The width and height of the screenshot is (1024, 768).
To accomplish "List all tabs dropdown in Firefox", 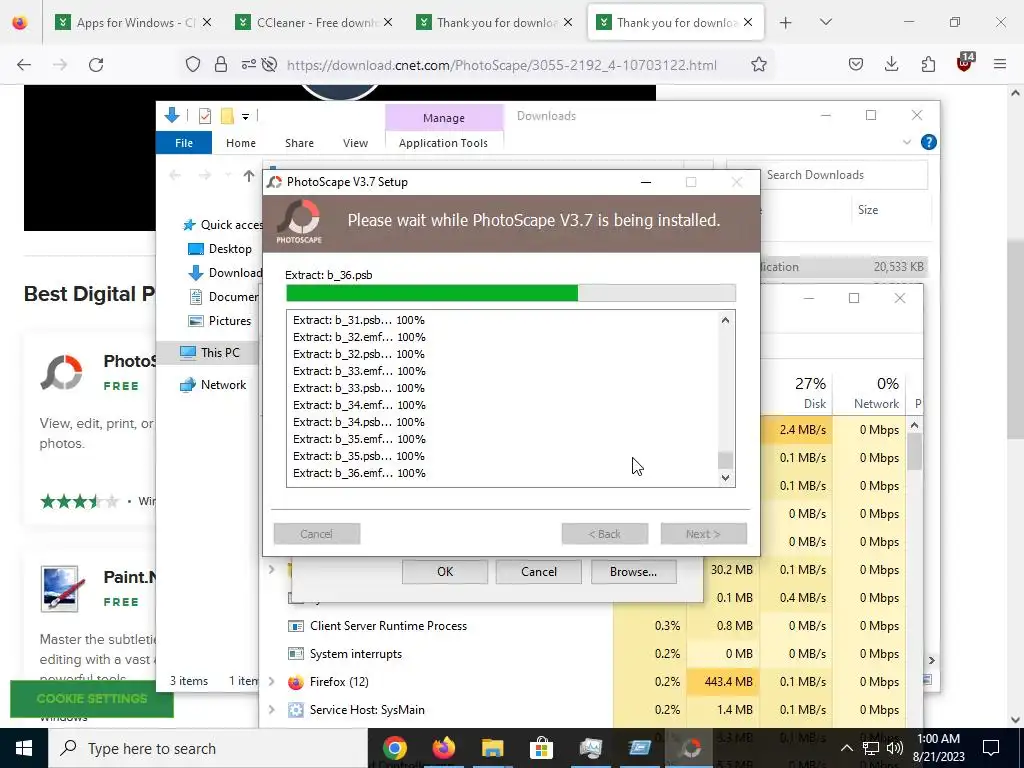I will [825, 23].
